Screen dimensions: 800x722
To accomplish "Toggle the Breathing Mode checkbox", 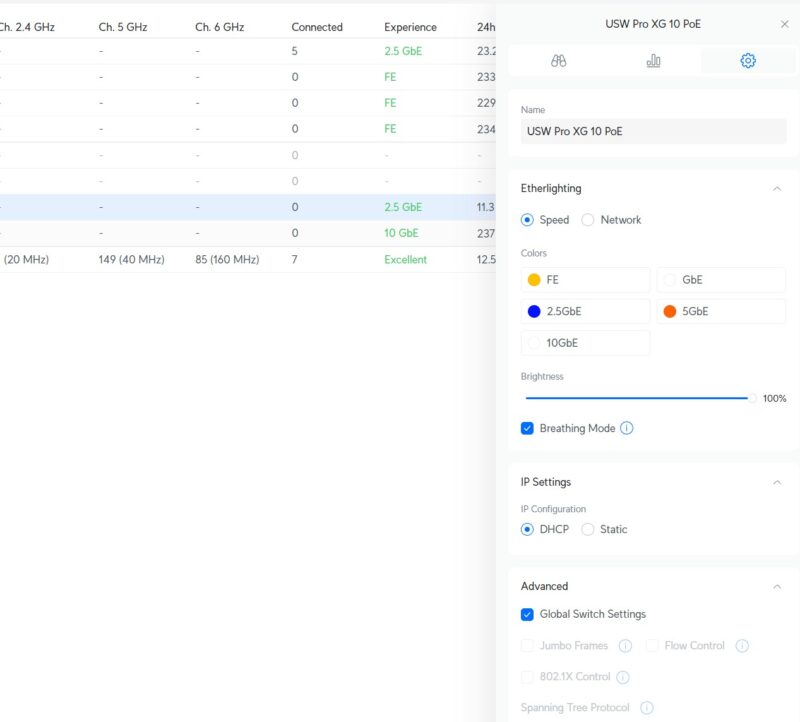I will point(527,428).
